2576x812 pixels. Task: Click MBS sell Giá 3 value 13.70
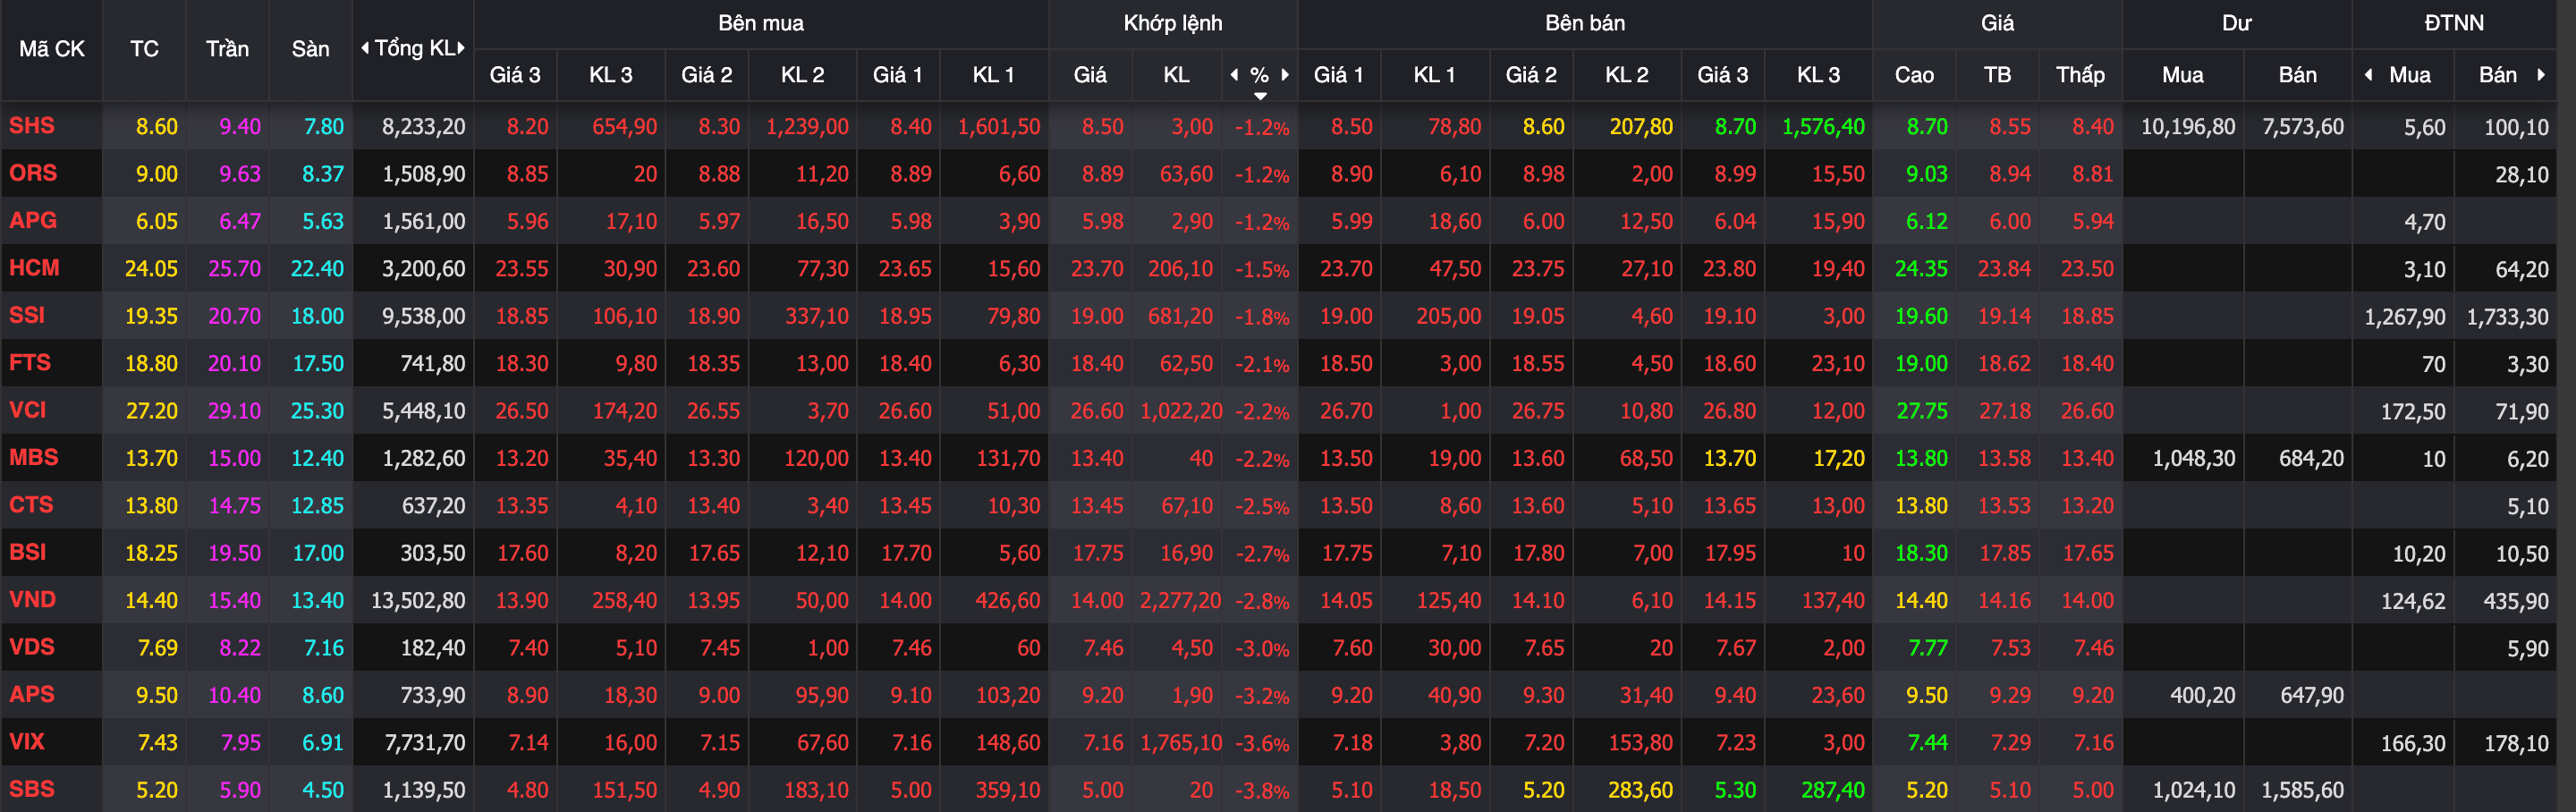pyautogui.click(x=1730, y=458)
